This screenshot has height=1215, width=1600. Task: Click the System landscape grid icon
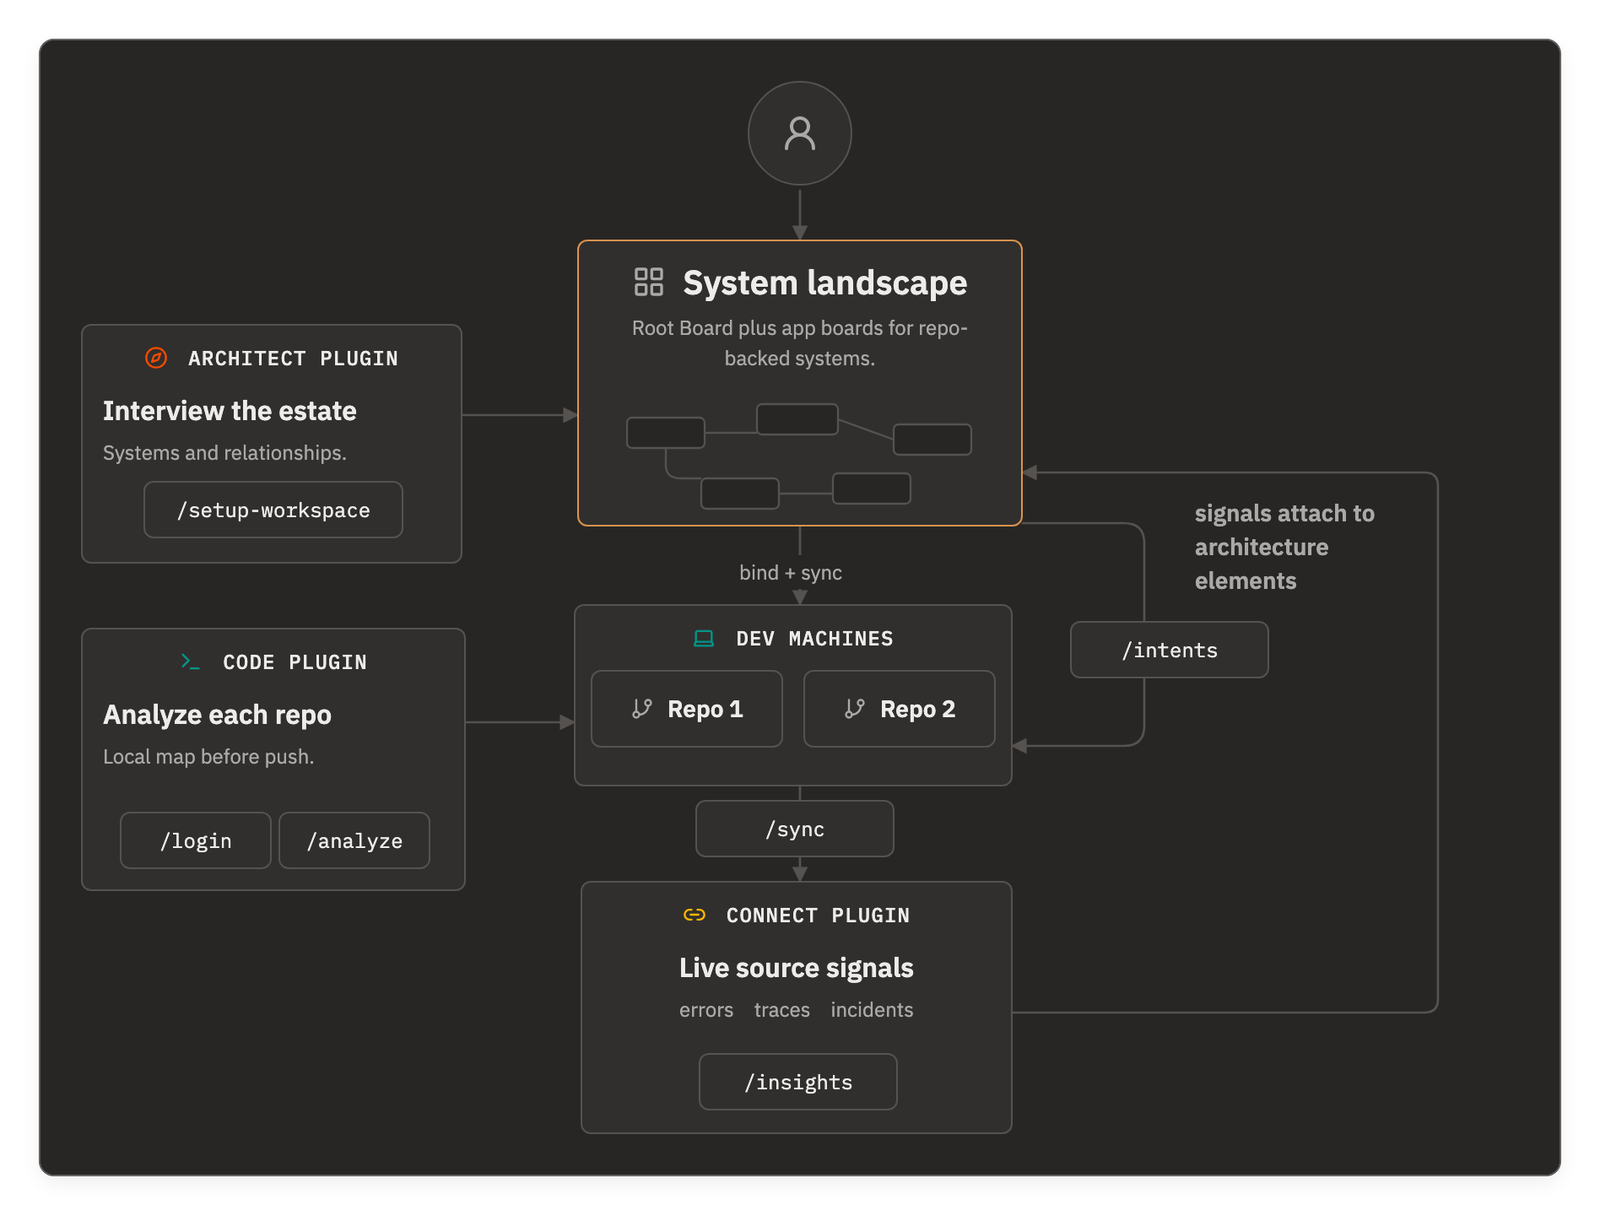click(x=649, y=282)
